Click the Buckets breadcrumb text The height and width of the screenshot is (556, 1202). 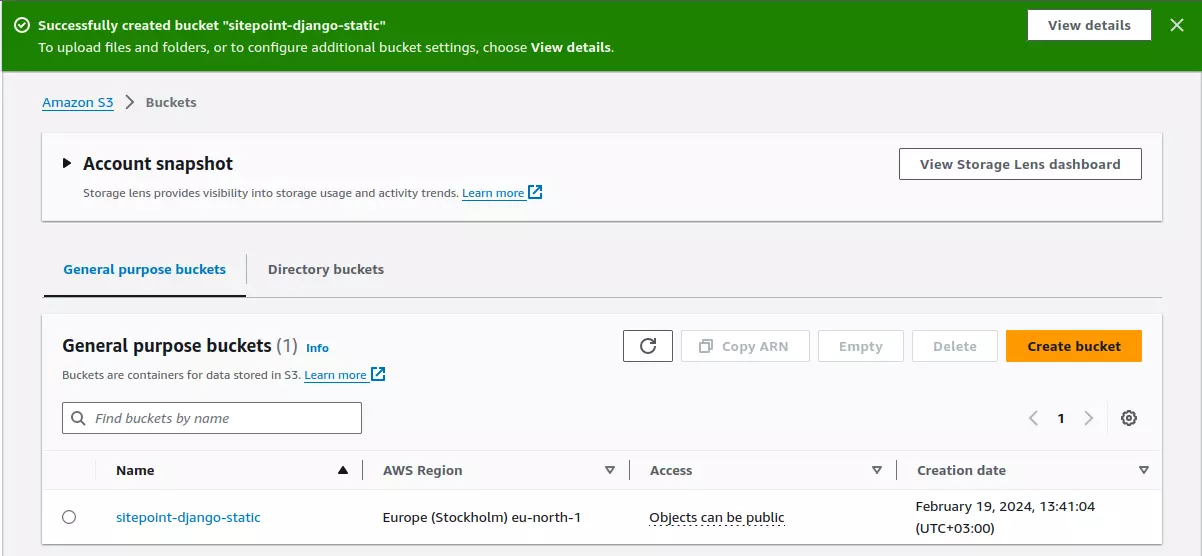[x=171, y=102]
